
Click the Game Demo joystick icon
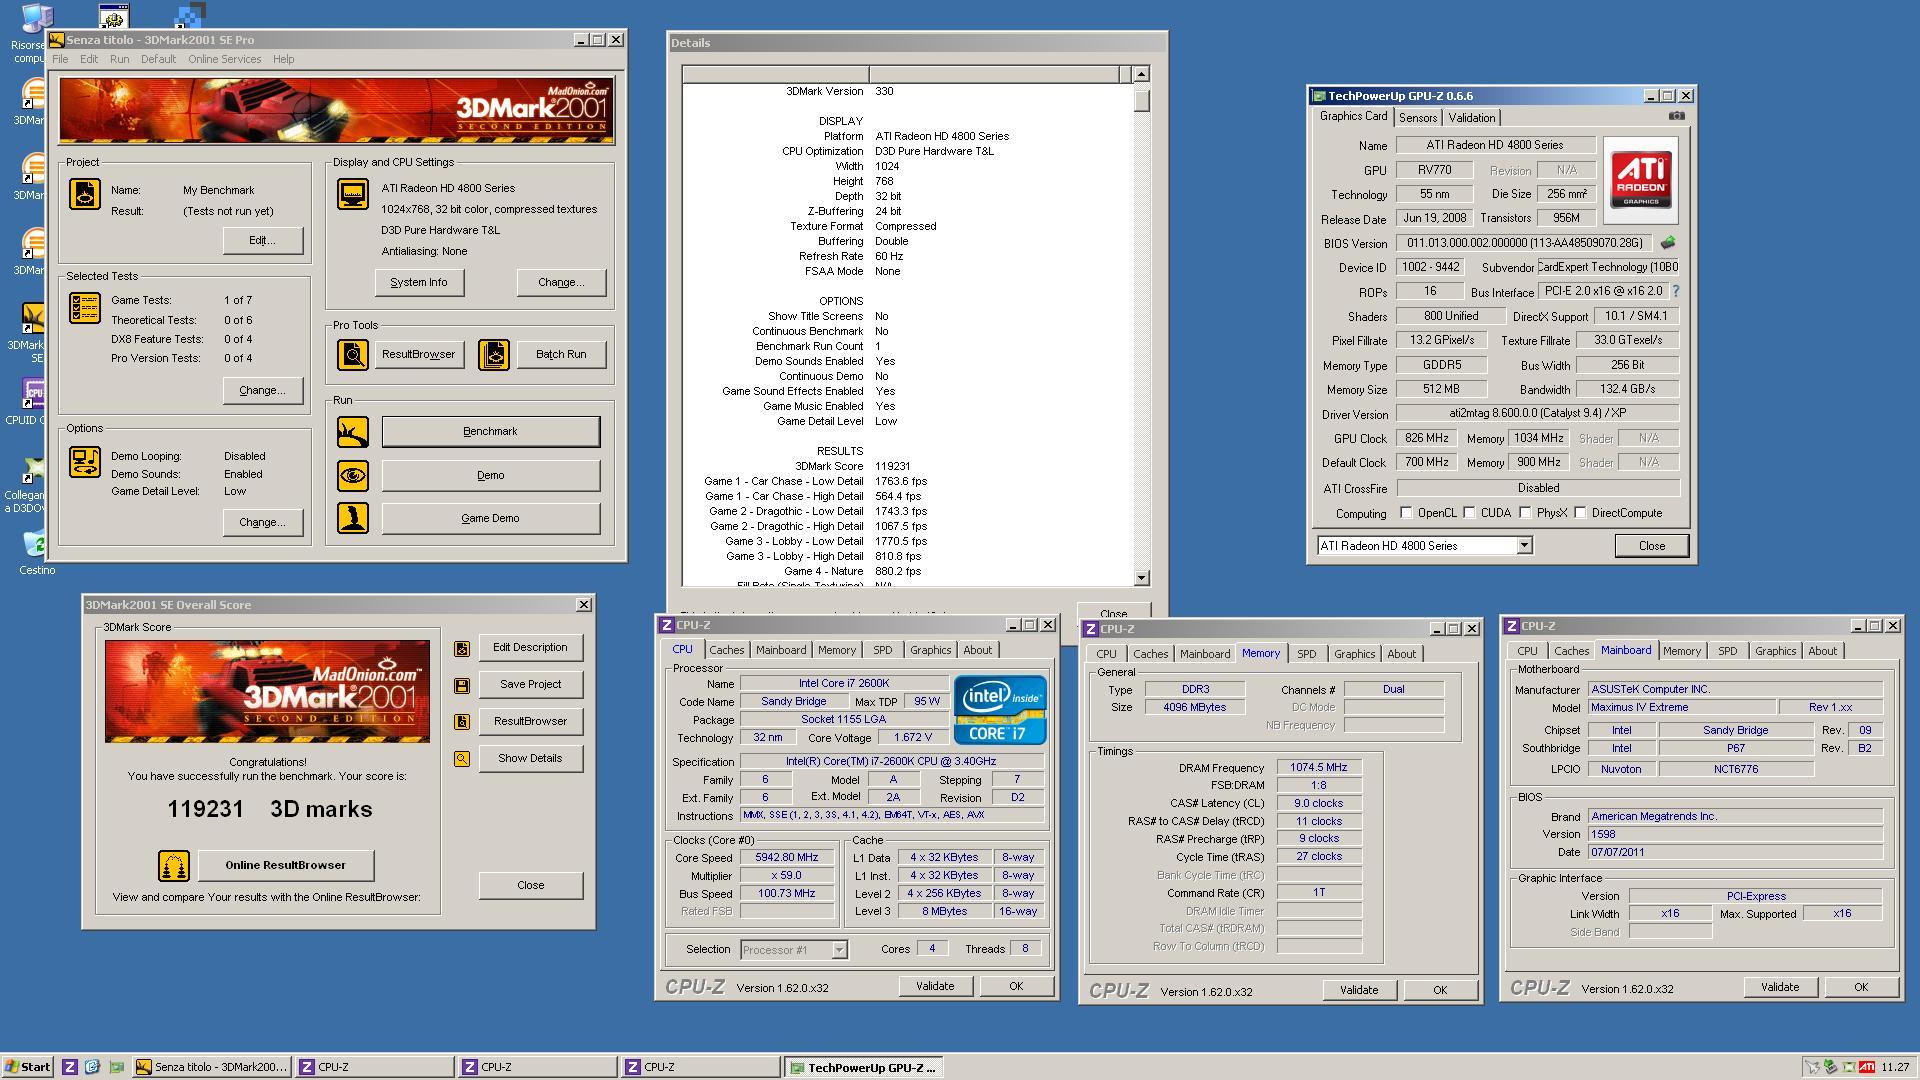point(352,518)
